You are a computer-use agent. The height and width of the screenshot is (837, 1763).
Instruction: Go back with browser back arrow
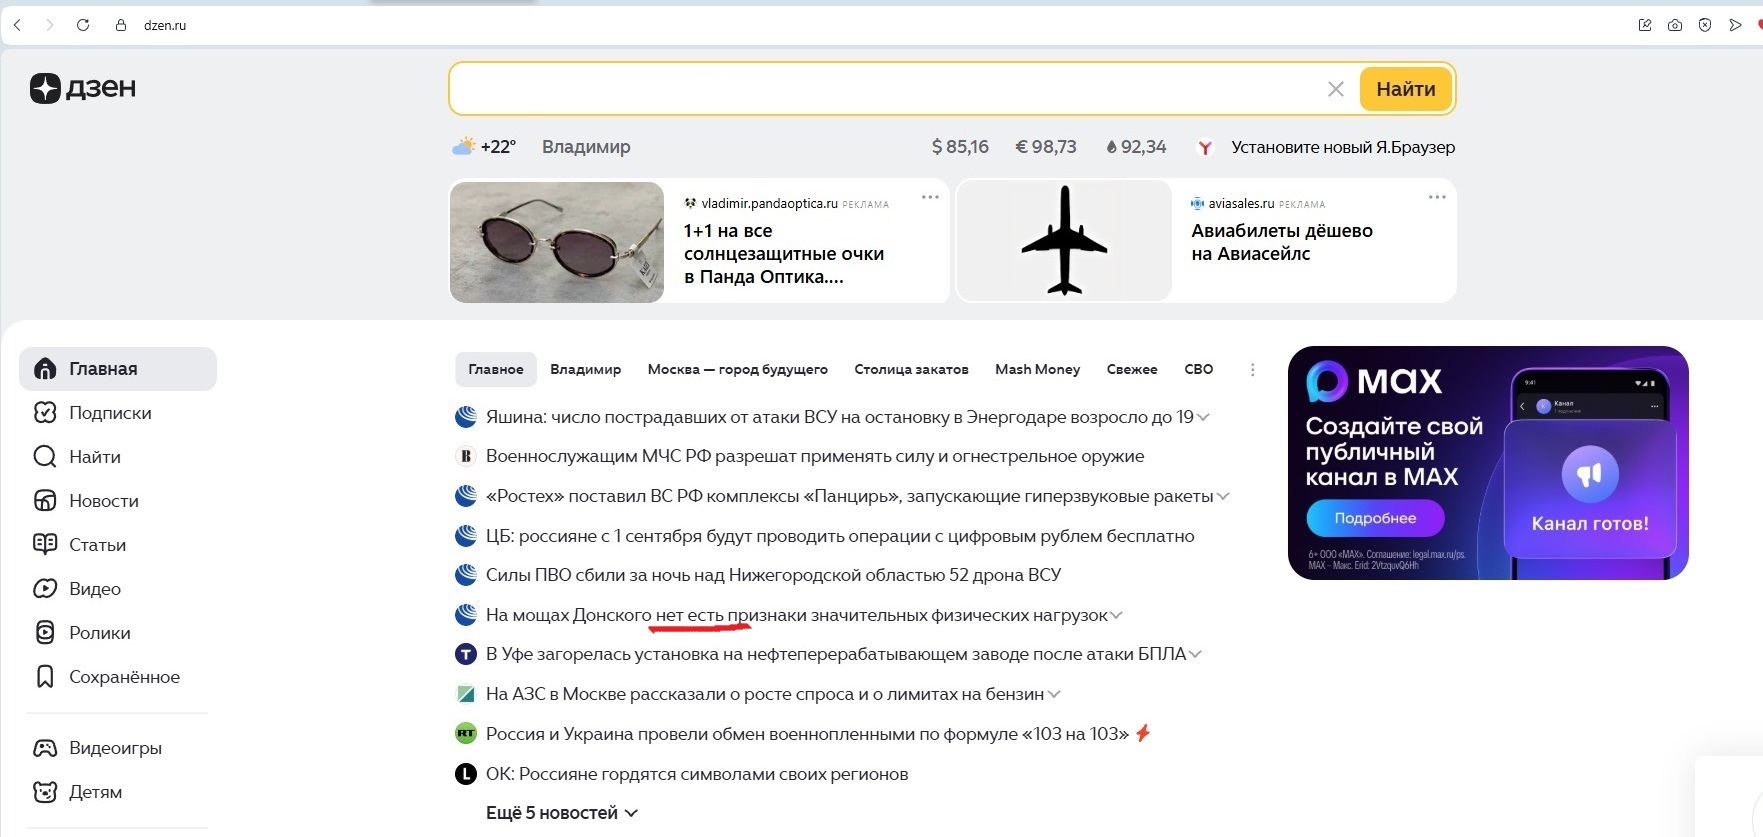pyautogui.click(x=17, y=25)
